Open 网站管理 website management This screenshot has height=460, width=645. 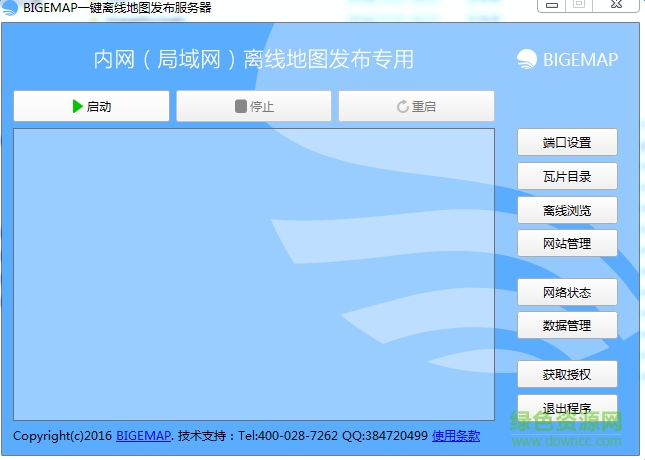(567, 243)
